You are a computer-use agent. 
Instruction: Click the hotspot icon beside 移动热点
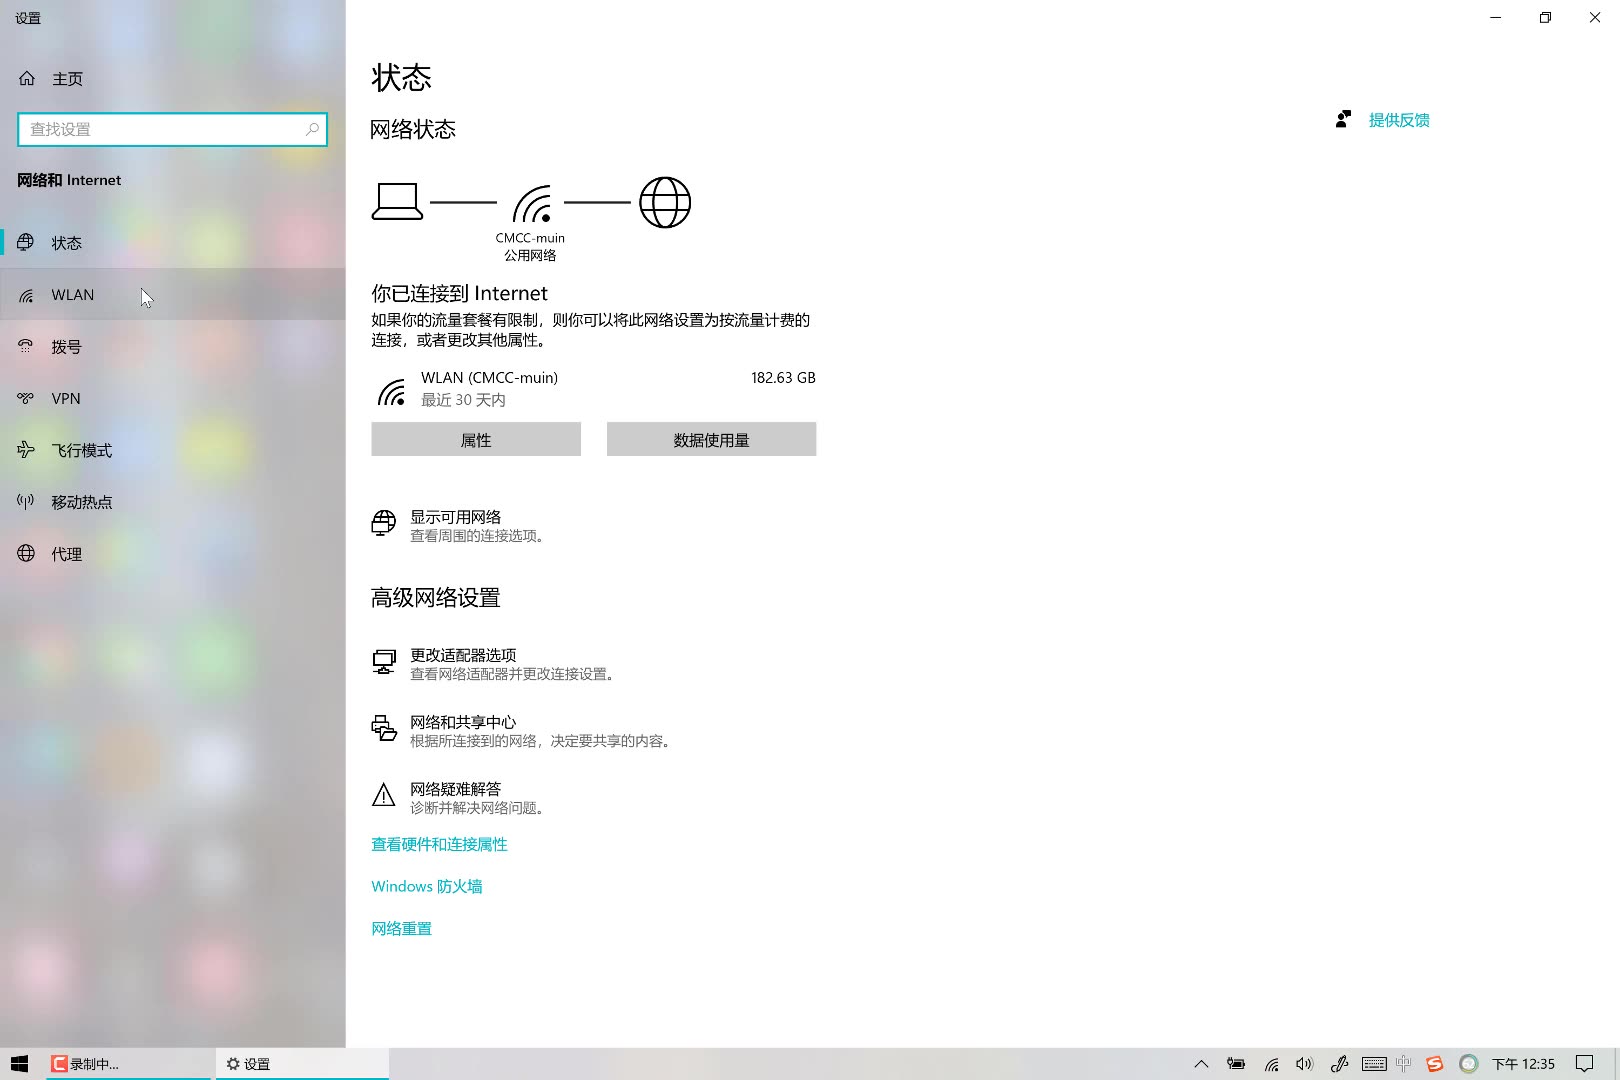click(x=26, y=501)
